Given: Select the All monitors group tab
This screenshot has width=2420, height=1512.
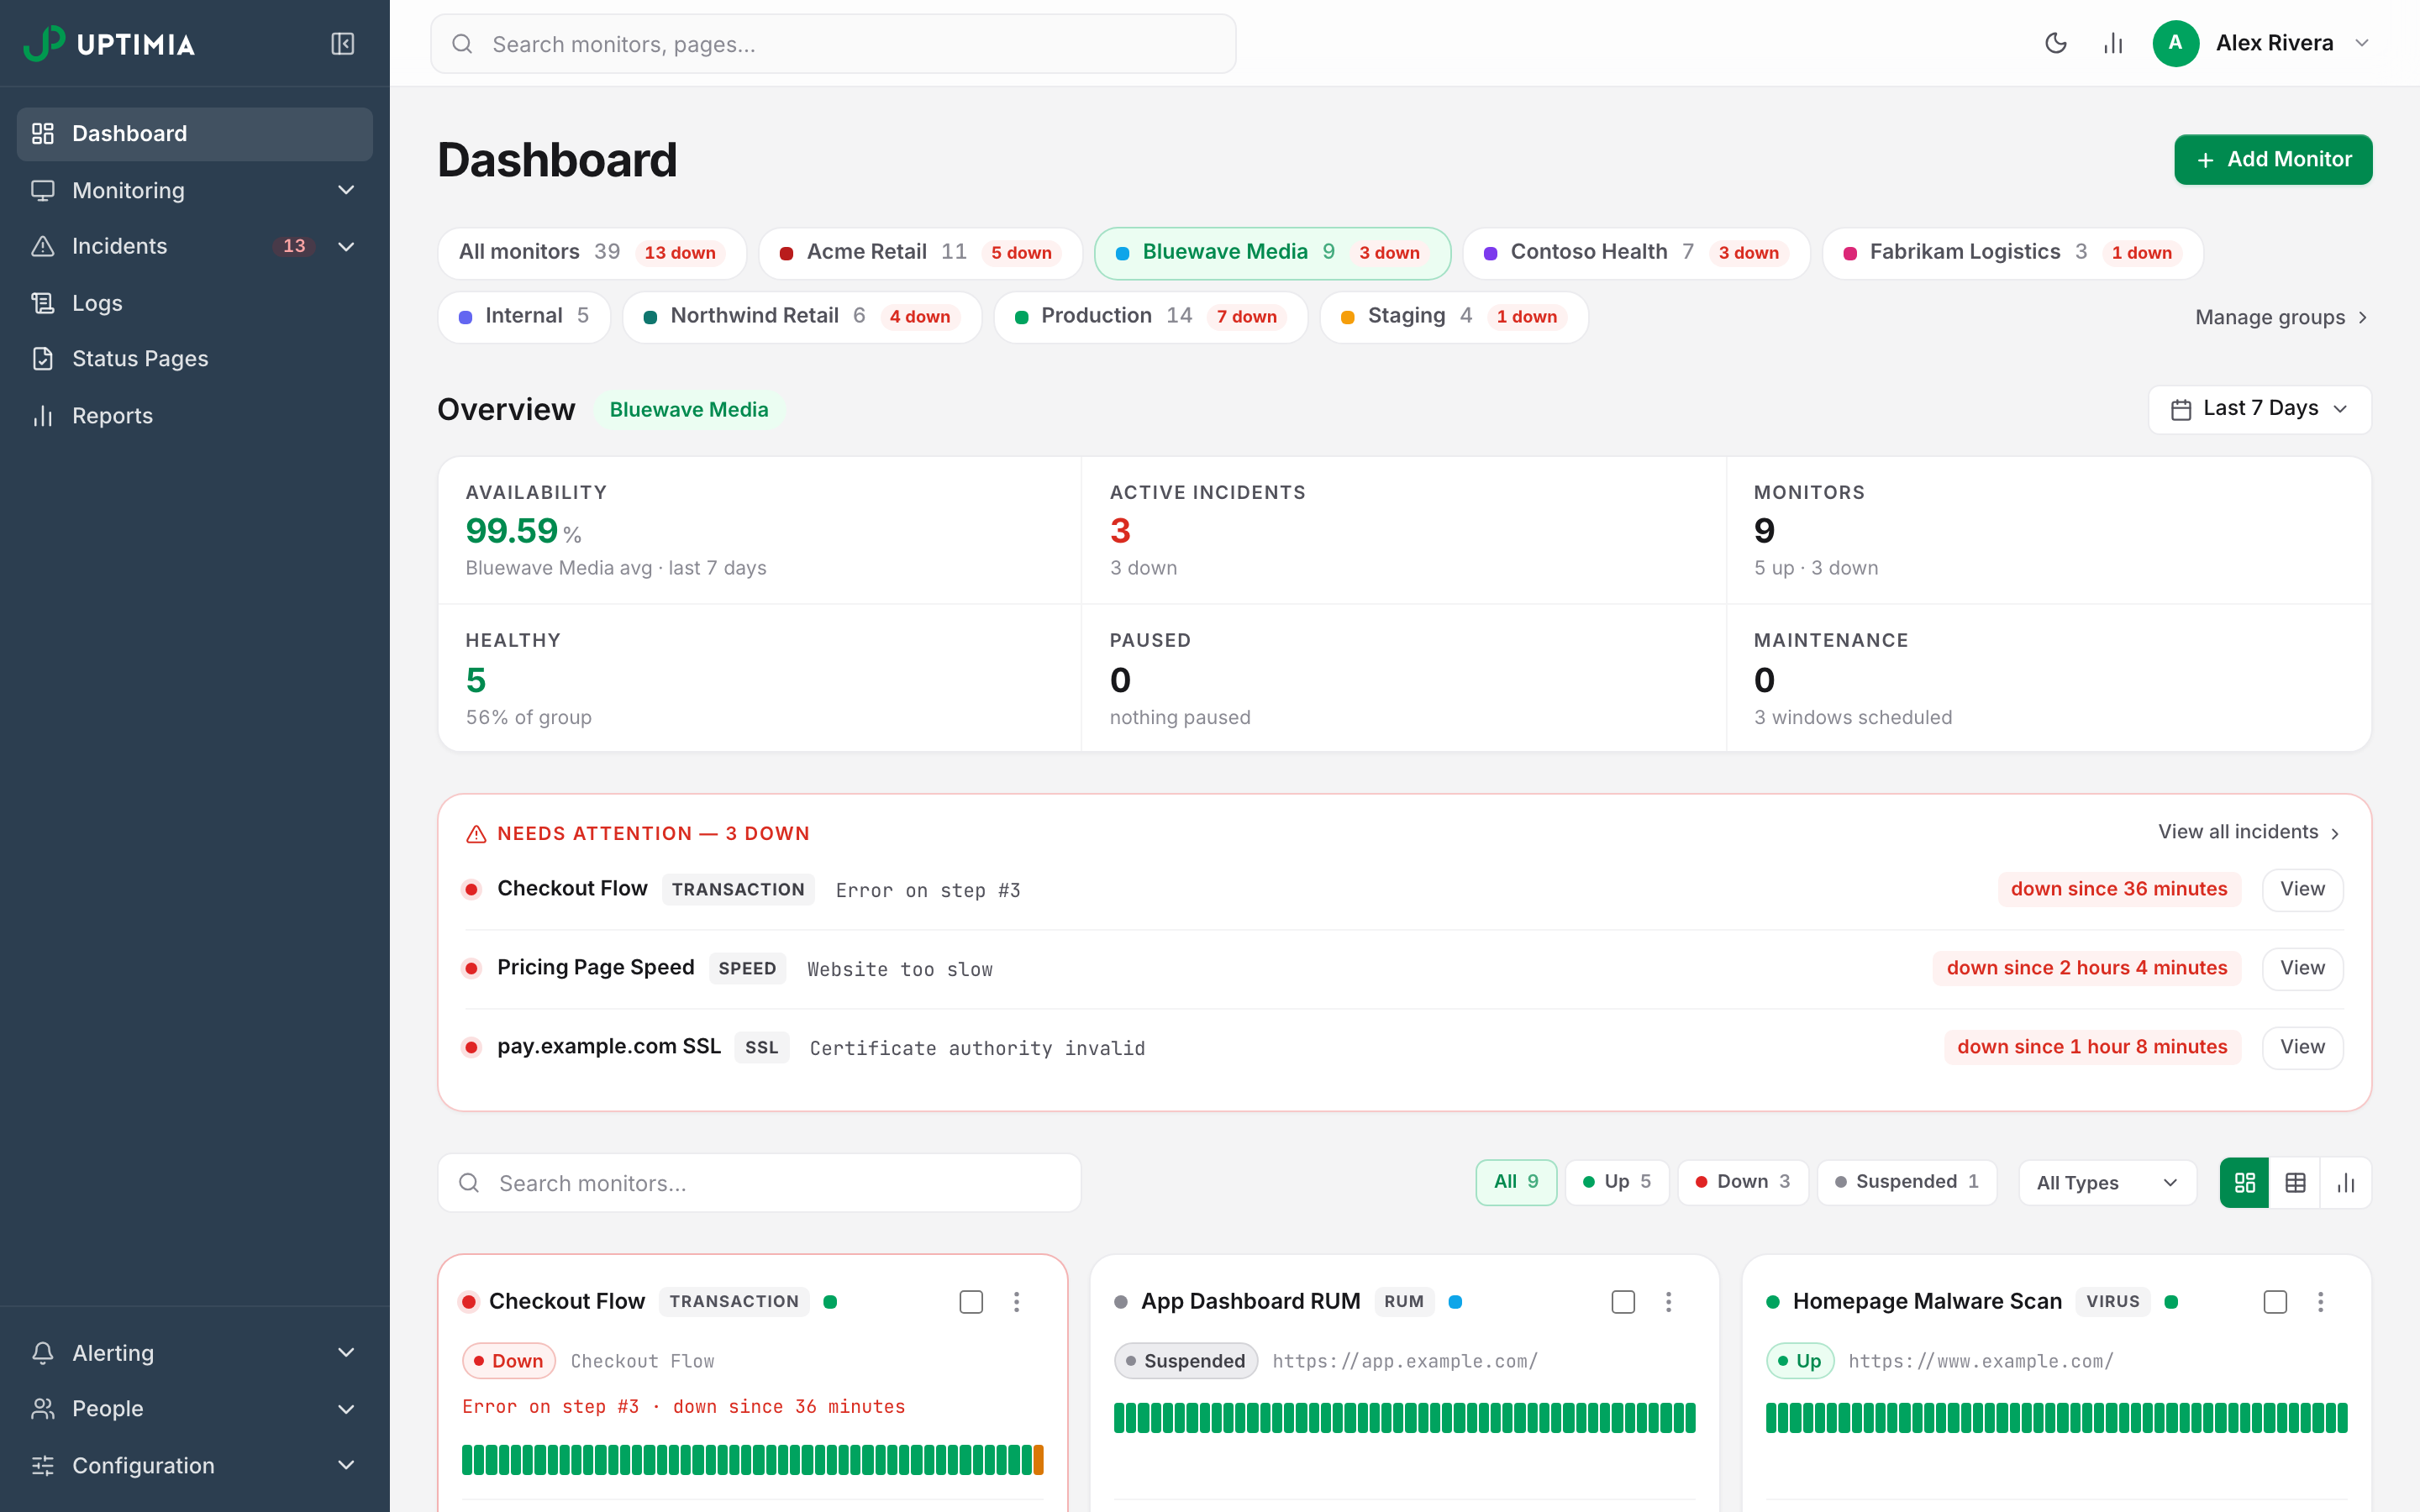Looking at the screenshot, I should [x=591, y=253].
